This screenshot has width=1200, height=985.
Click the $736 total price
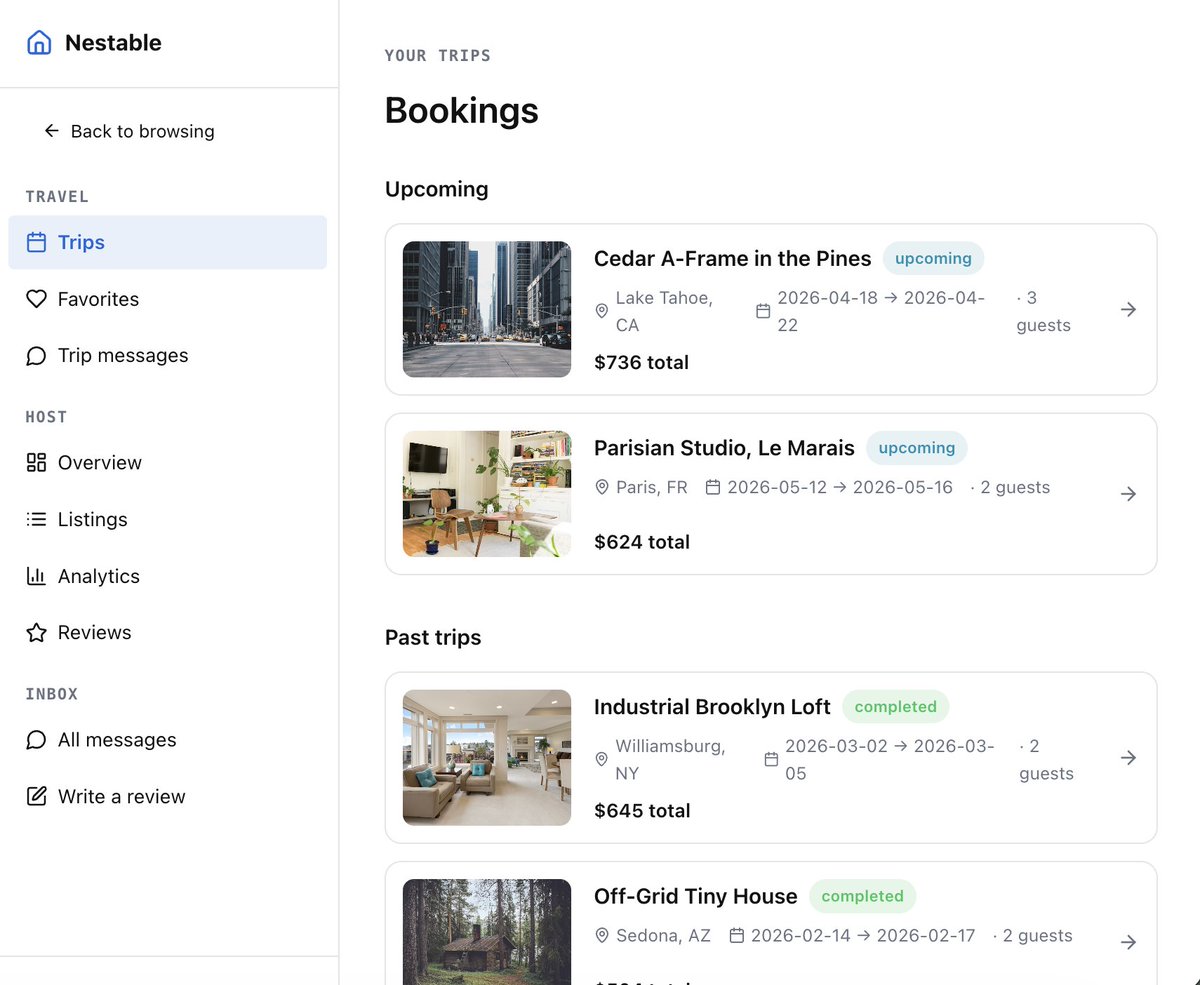[641, 362]
